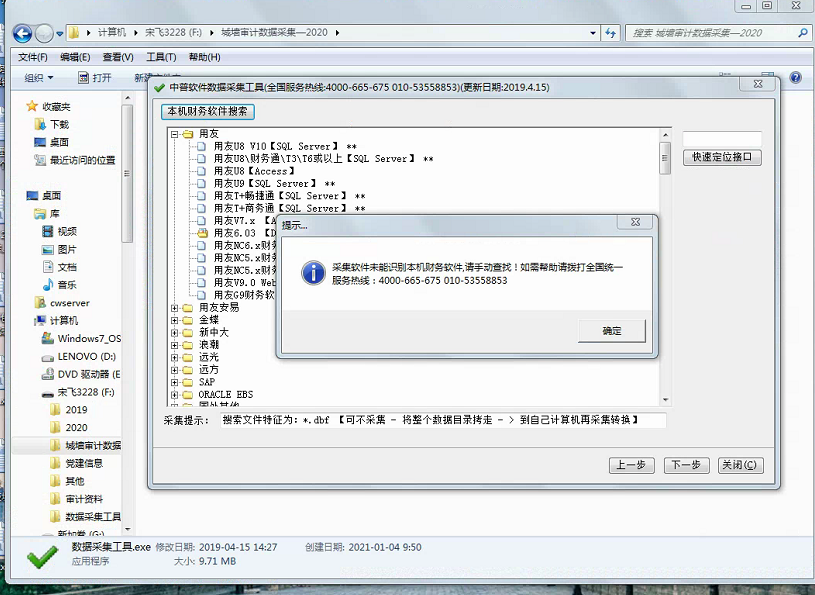
Task: Open the recent pages dropdown arrow
Action: click(x=60, y=34)
